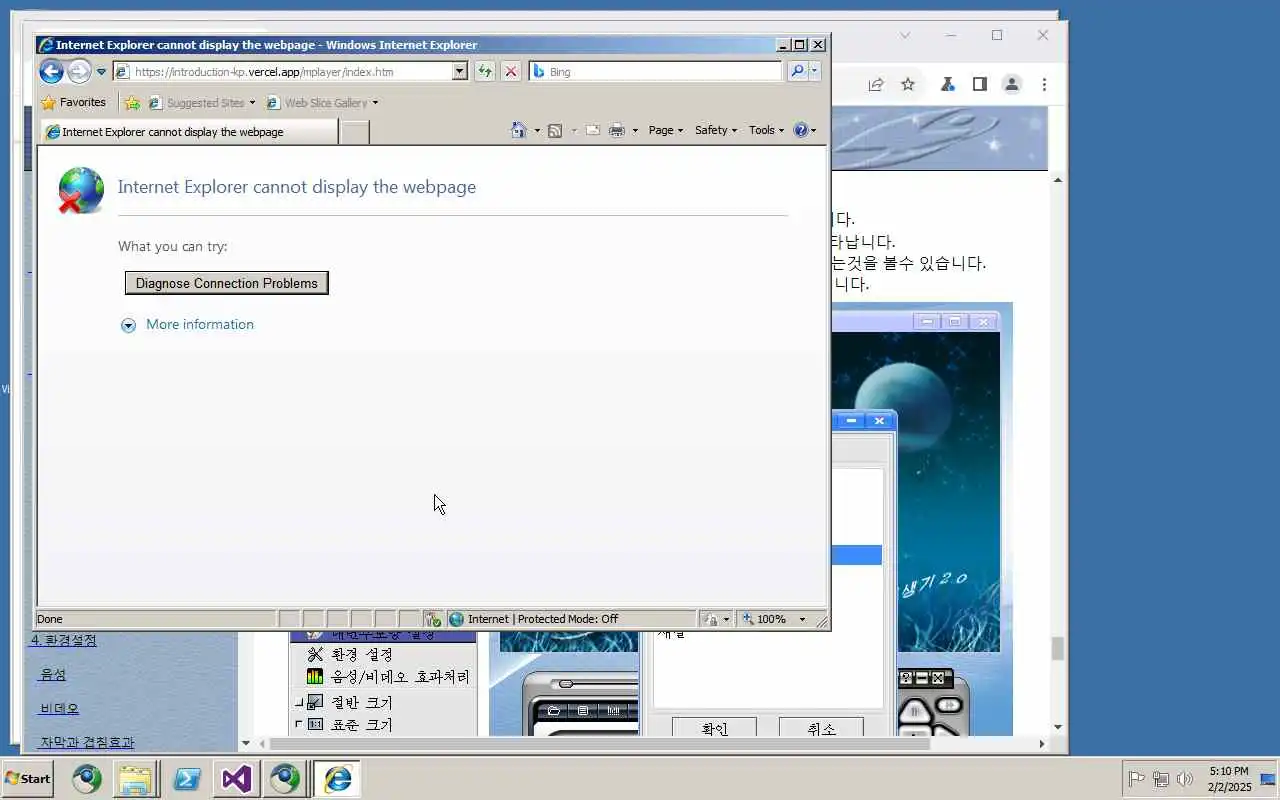
Task: Expand Home button dropdown arrow
Action: [x=537, y=130]
